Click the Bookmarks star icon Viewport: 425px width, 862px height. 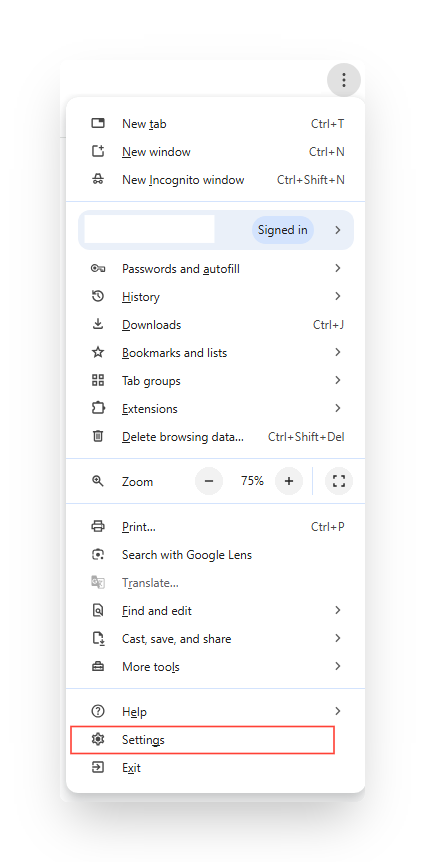click(x=98, y=352)
